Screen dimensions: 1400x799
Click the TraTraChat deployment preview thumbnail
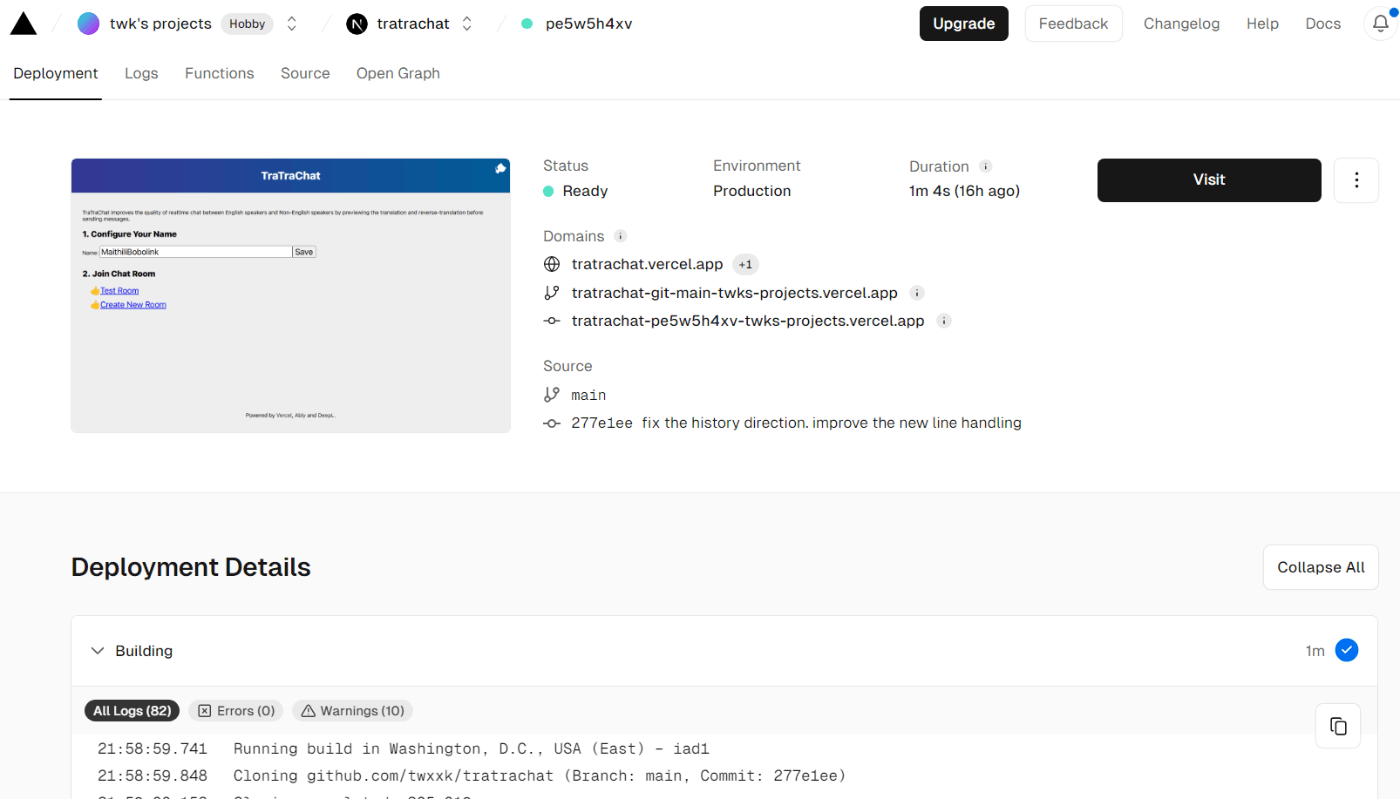click(291, 295)
